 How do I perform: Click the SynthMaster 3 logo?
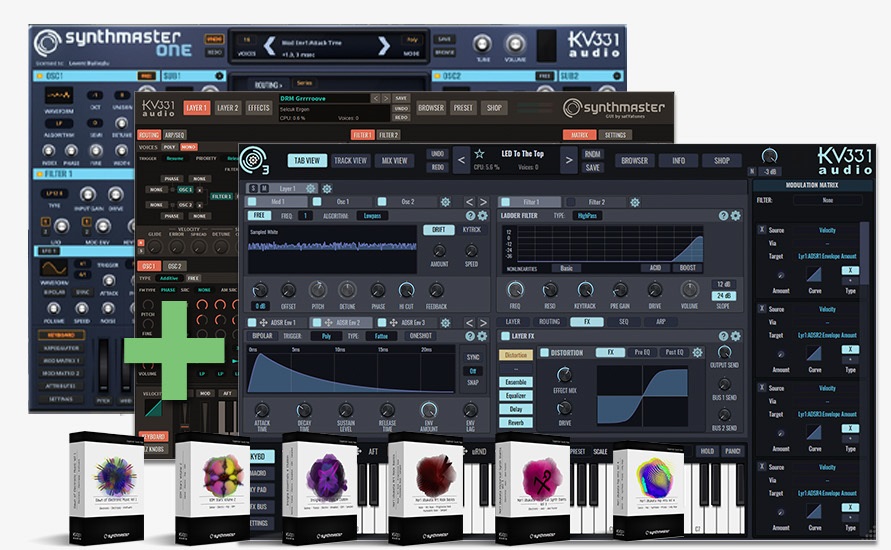point(254,160)
